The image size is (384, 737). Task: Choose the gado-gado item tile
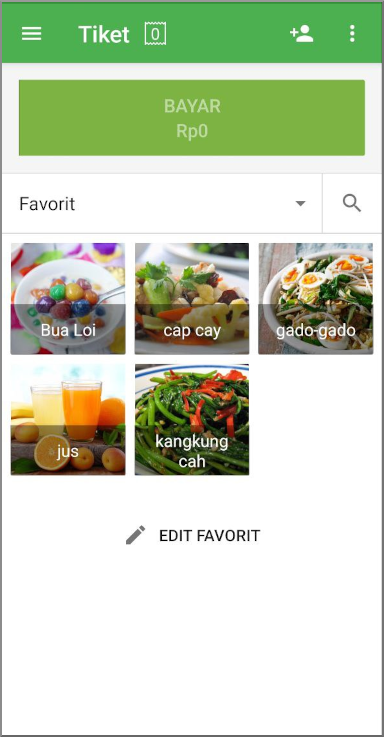click(315, 298)
